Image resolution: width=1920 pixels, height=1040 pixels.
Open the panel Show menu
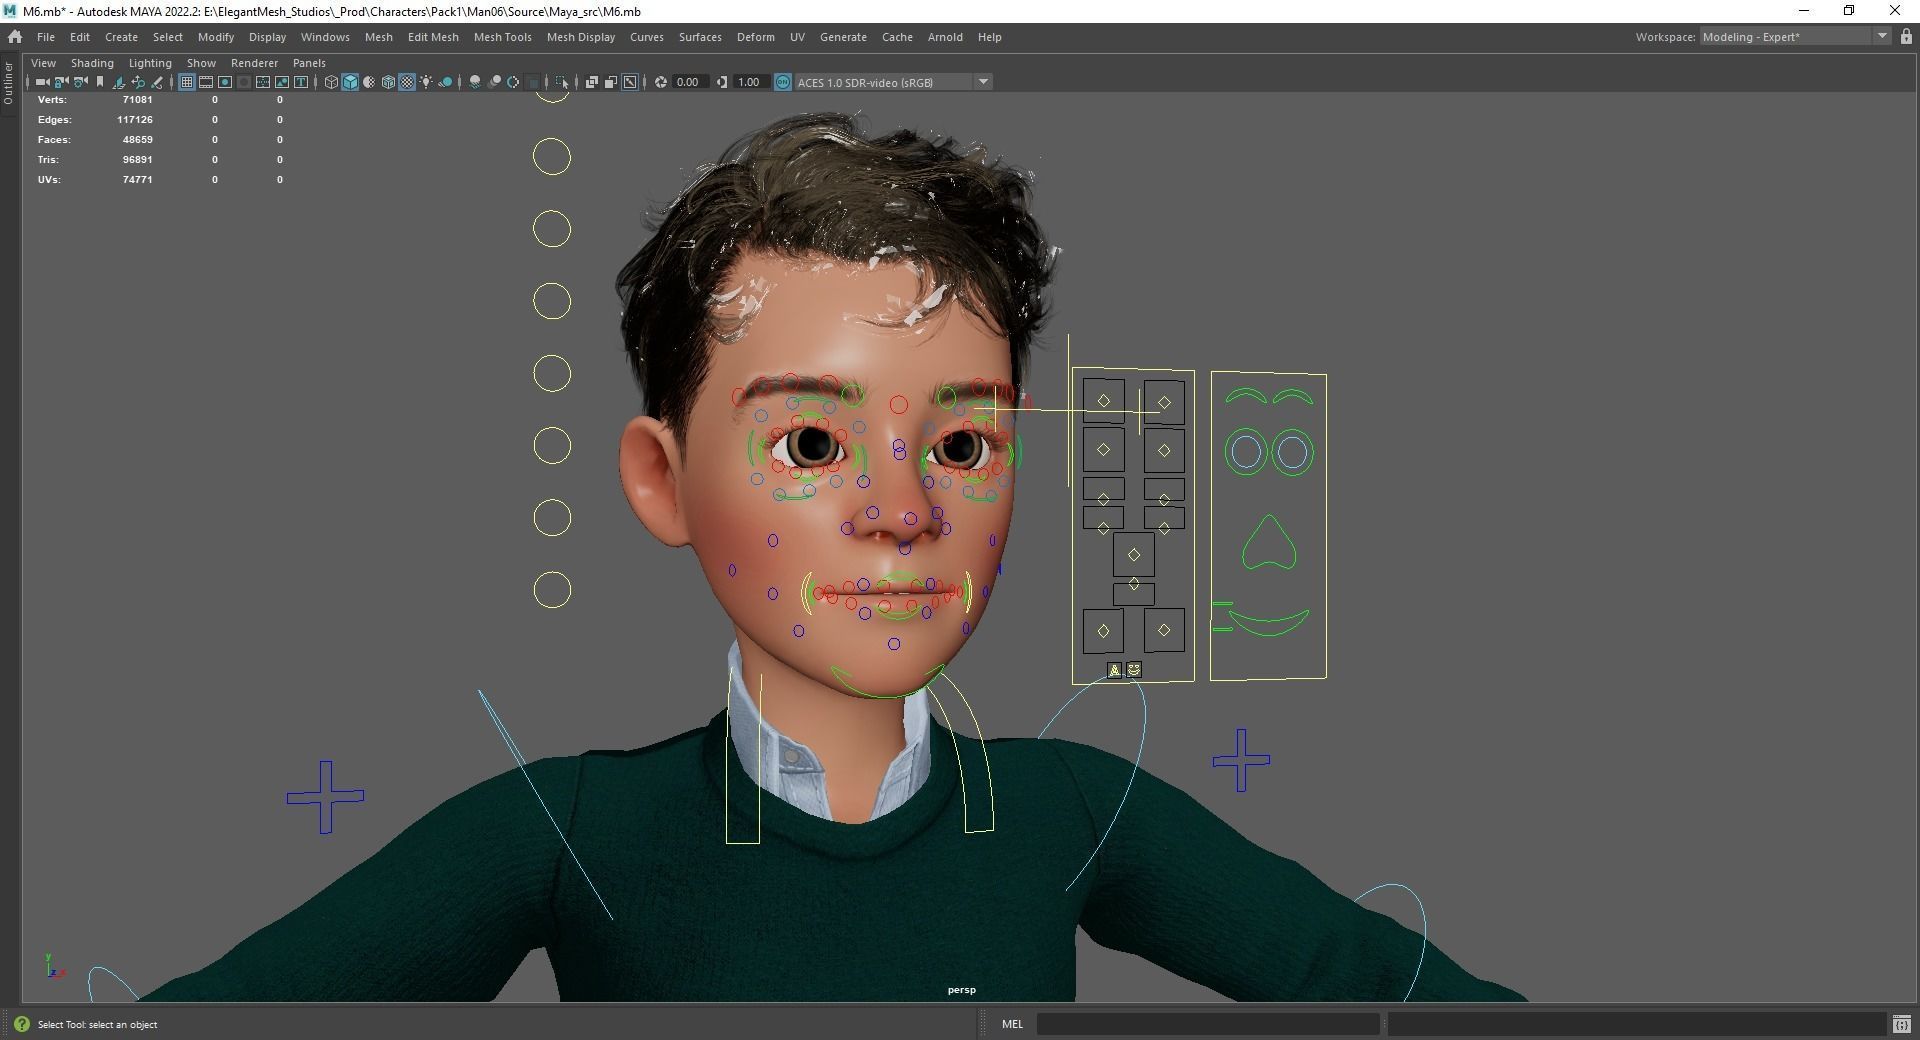pos(201,62)
